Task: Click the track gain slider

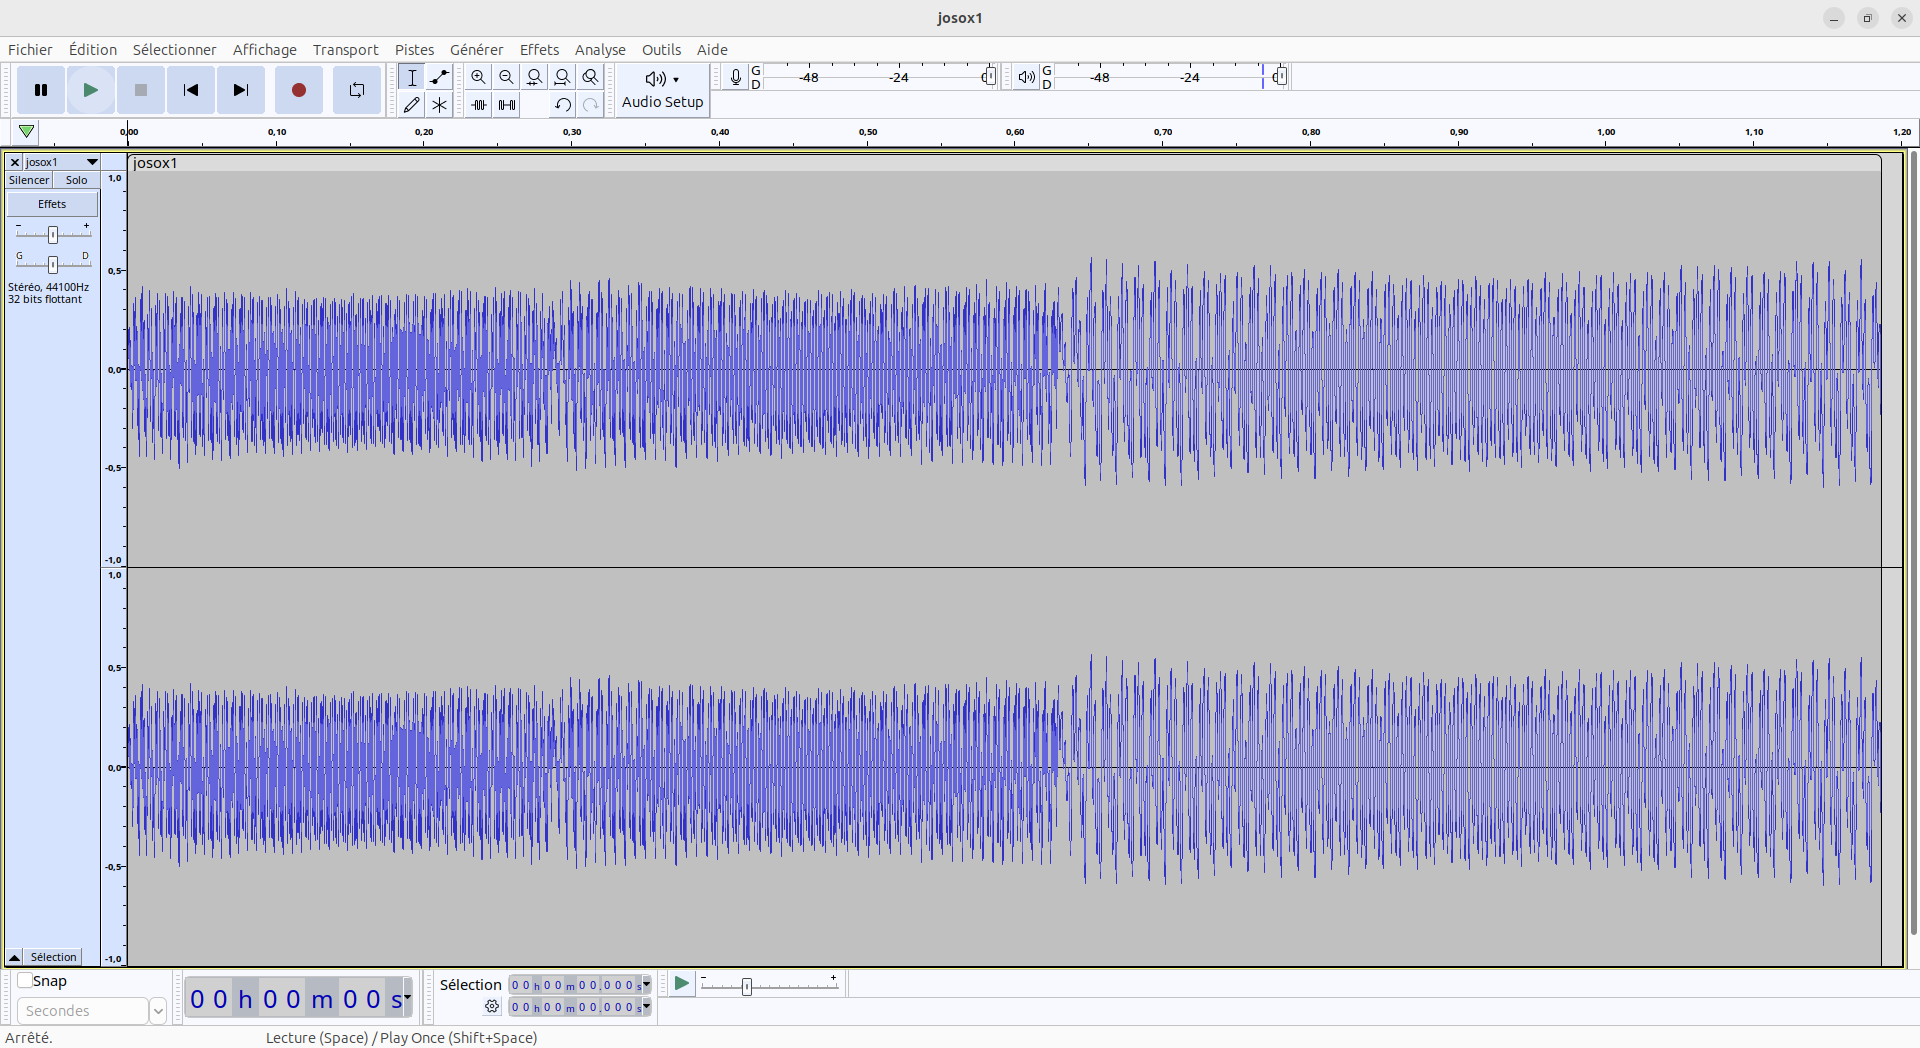Action: click(x=53, y=234)
